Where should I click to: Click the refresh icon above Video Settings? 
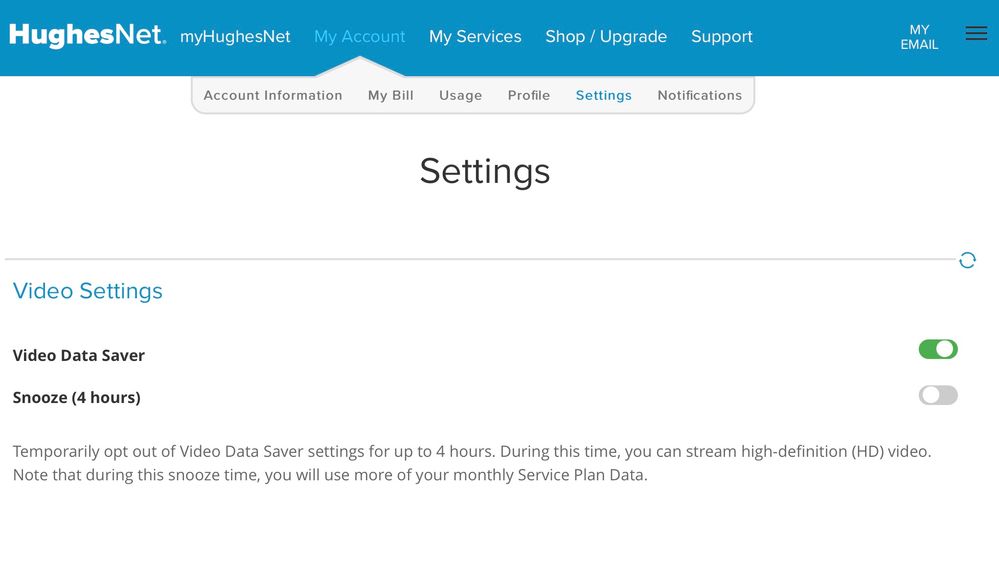tap(967, 260)
